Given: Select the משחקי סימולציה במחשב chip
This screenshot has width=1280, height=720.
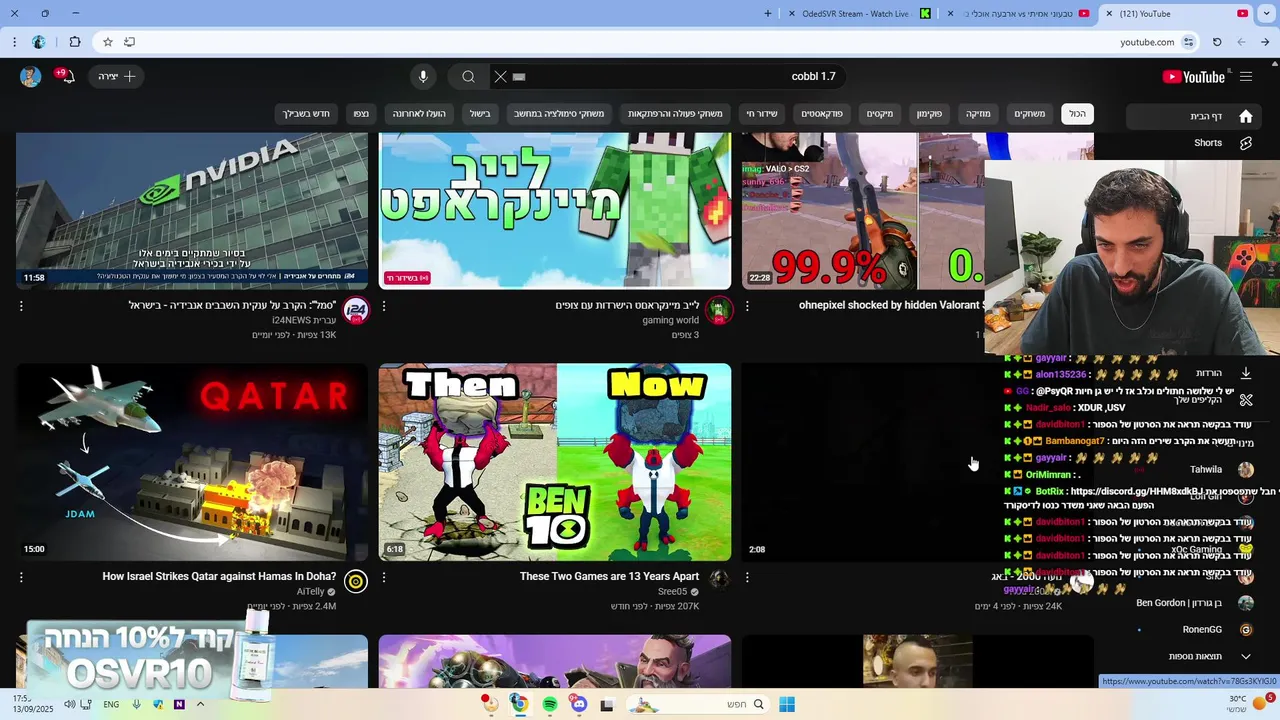Looking at the screenshot, I should (x=559, y=114).
